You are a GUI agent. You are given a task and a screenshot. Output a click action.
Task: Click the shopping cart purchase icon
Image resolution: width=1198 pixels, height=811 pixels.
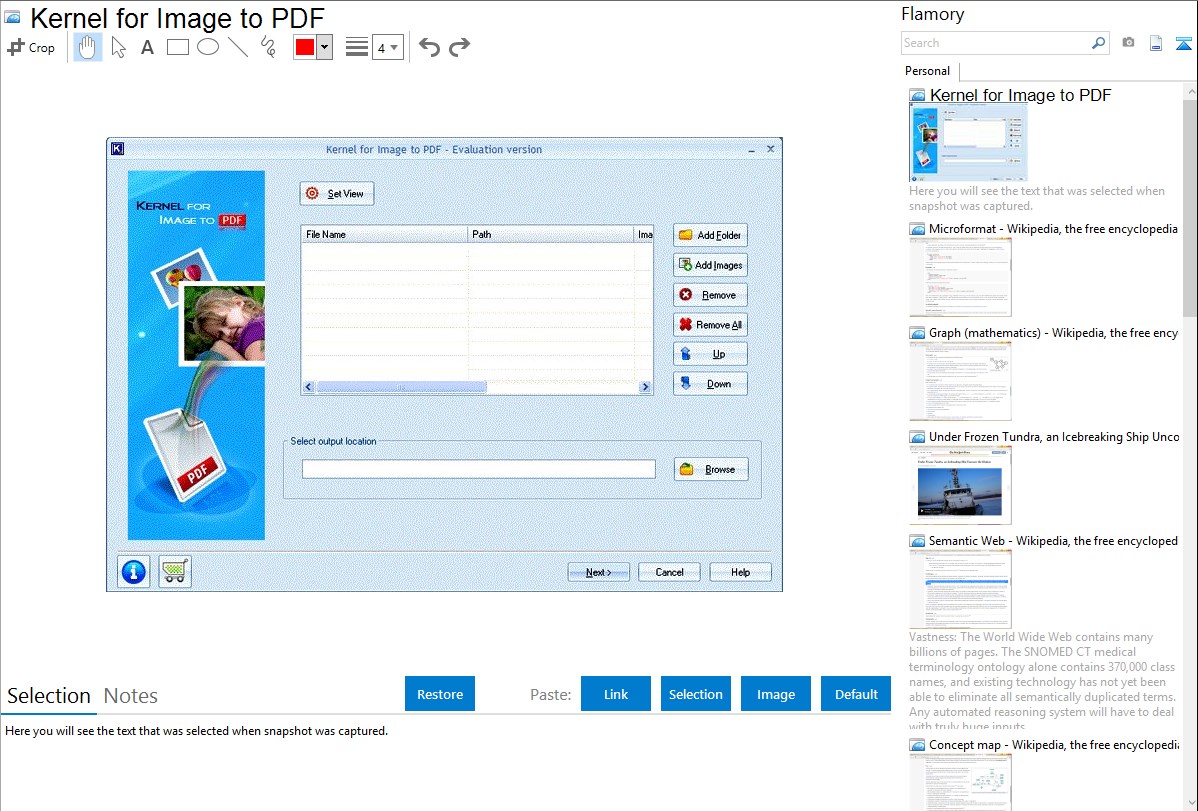[175, 571]
